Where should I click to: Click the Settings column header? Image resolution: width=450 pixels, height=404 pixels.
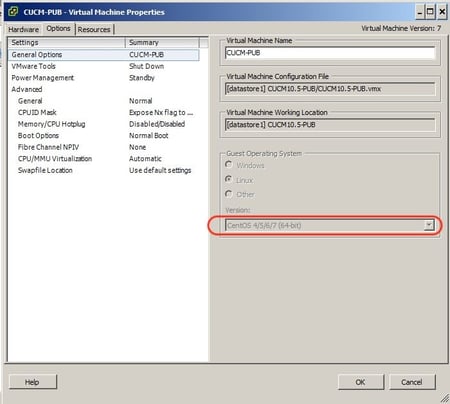coord(67,43)
